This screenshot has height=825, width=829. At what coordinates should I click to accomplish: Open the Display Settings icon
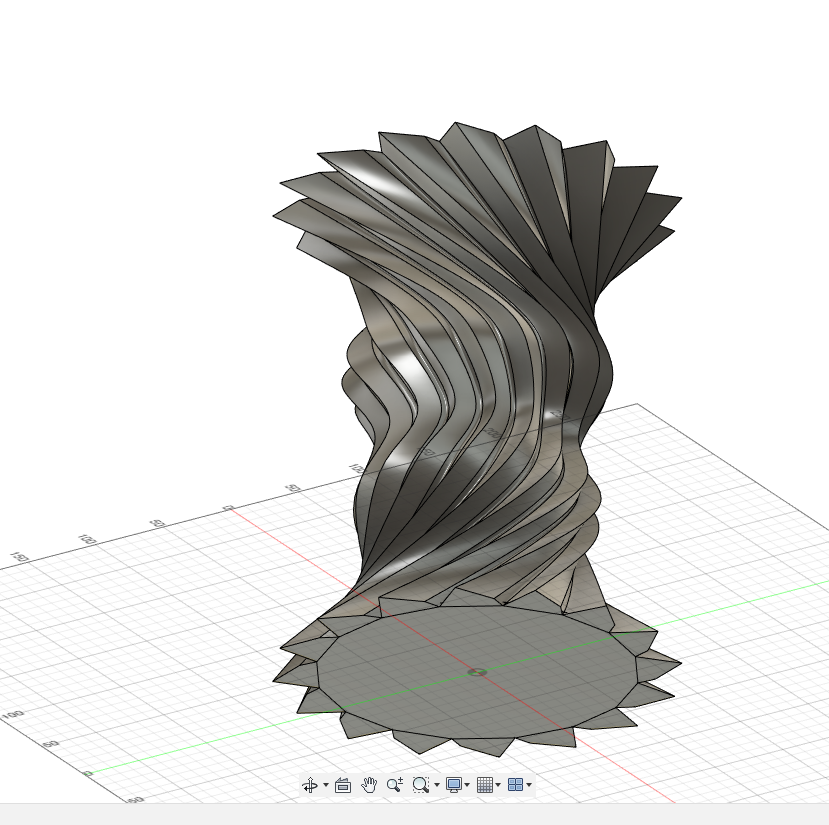click(x=455, y=786)
